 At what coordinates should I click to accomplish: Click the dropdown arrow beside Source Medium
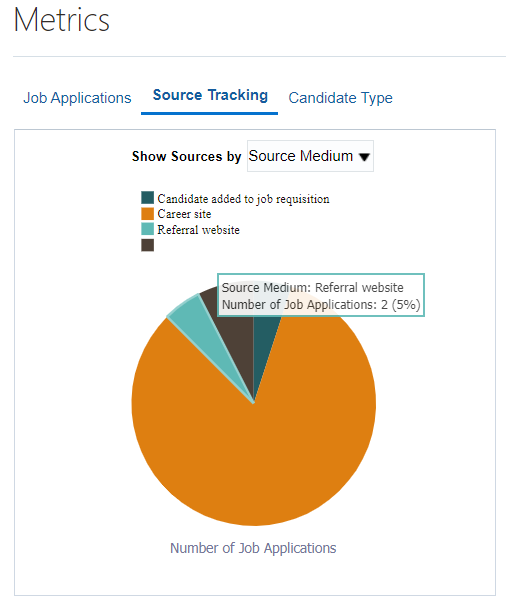[364, 157]
